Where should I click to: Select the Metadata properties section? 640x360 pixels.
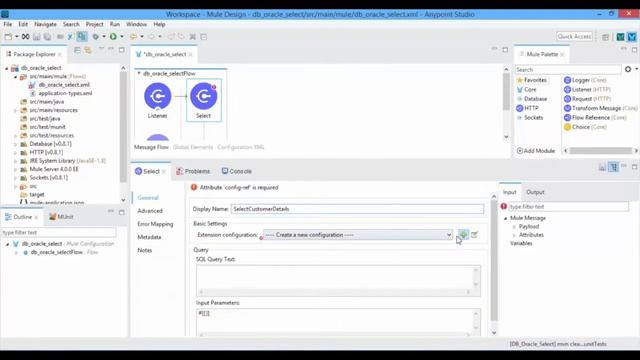pyautogui.click(x=149, y=237)
